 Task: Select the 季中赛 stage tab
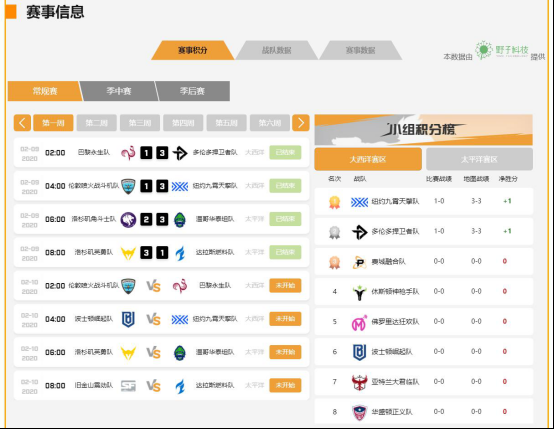click(x=119, y=91)
